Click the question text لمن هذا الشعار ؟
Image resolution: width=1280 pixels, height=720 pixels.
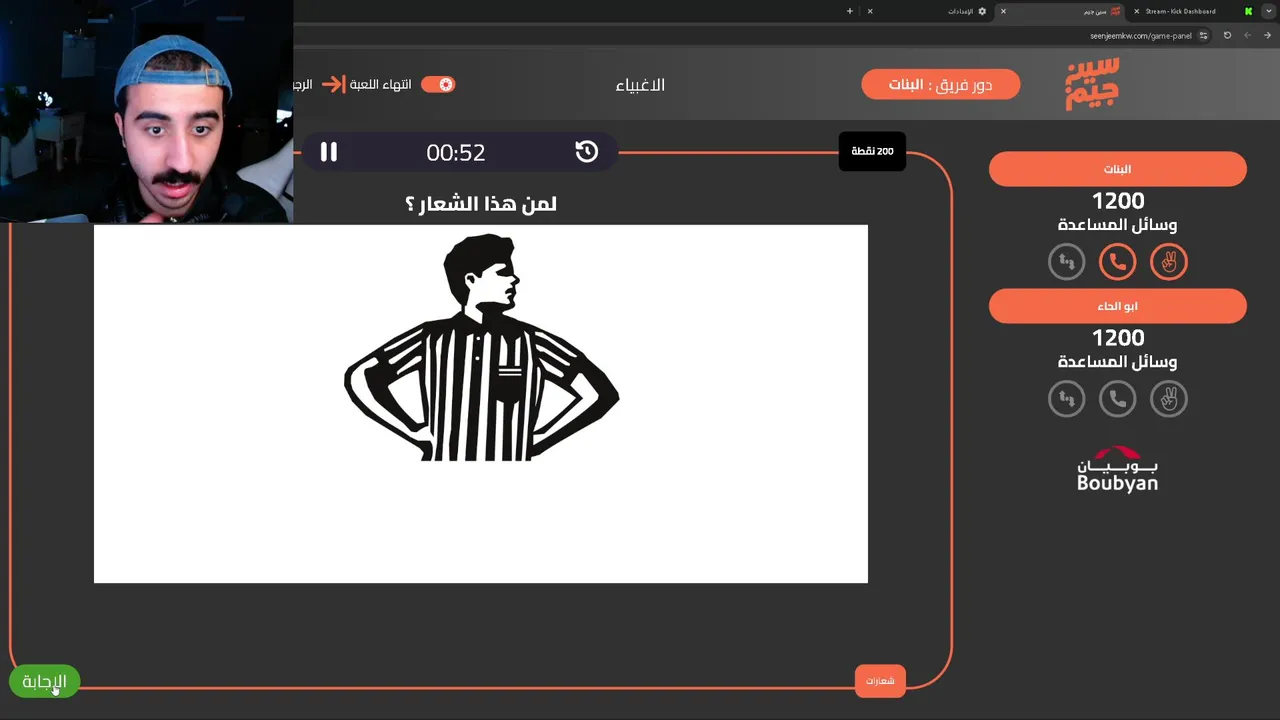point(480,204)
